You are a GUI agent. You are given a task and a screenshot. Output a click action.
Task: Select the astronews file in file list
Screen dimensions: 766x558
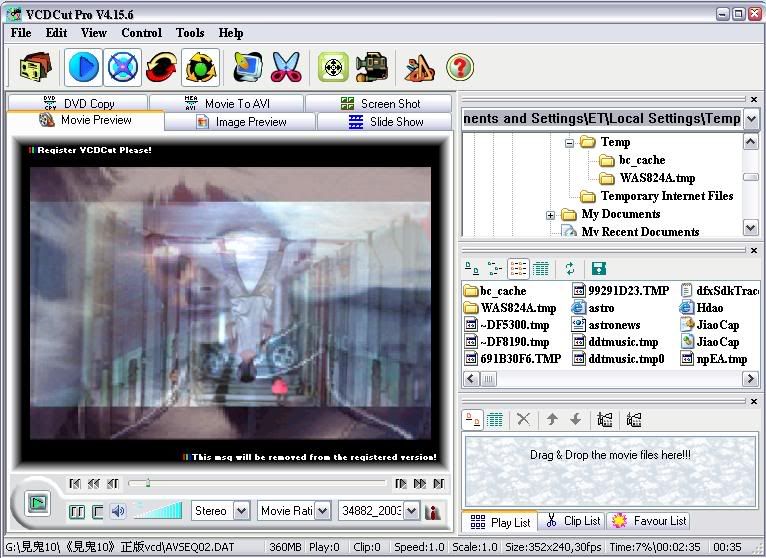point(606,325)
